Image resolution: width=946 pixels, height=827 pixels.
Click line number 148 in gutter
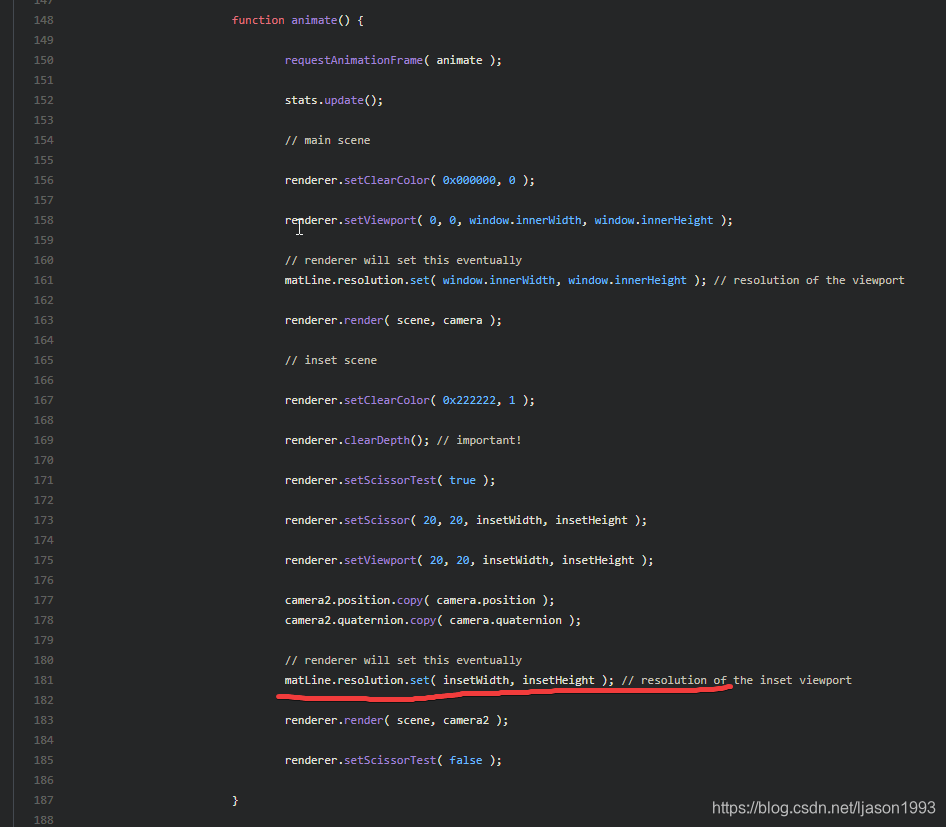[x=43, y=20]
